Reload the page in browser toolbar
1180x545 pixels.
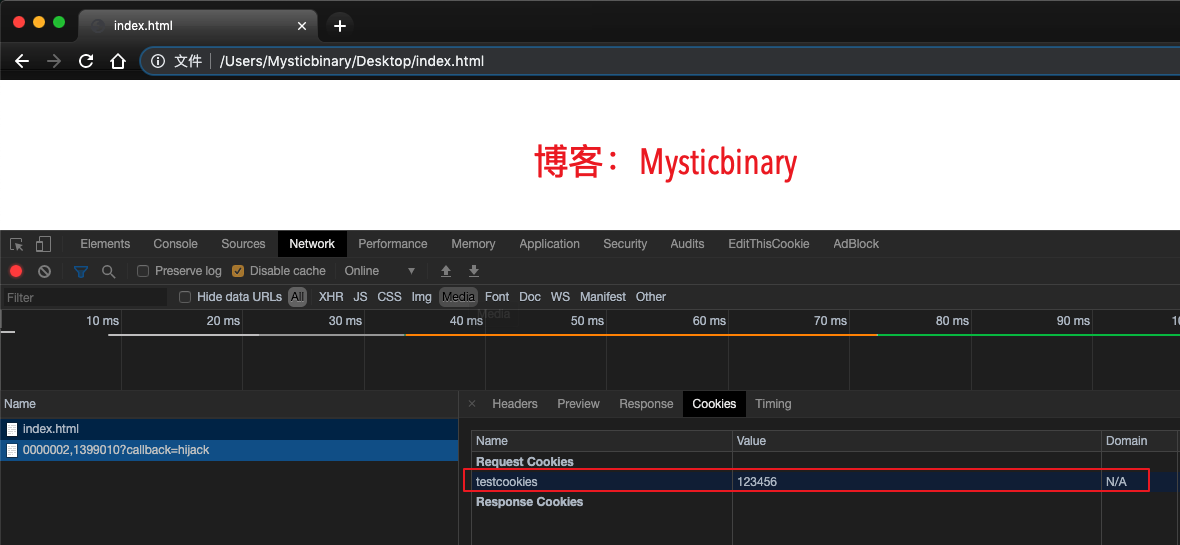(86, 61)
